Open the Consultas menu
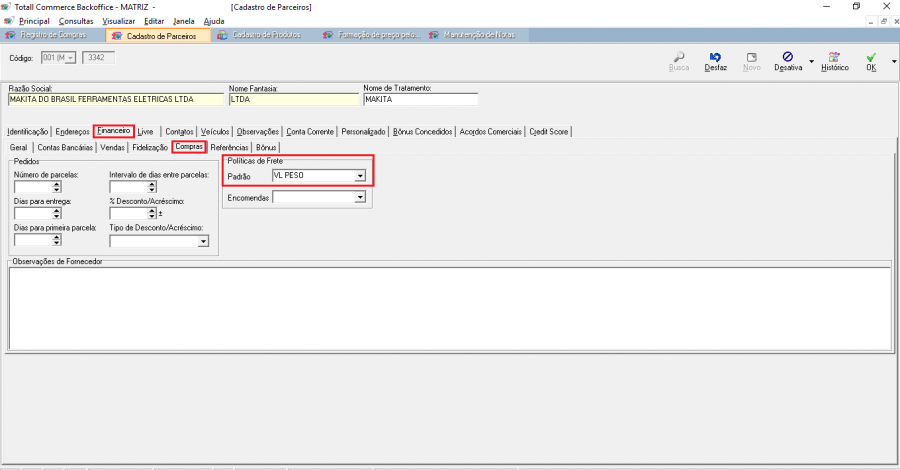The width and height of the screenshot is (900, 470). click(76, 21)
